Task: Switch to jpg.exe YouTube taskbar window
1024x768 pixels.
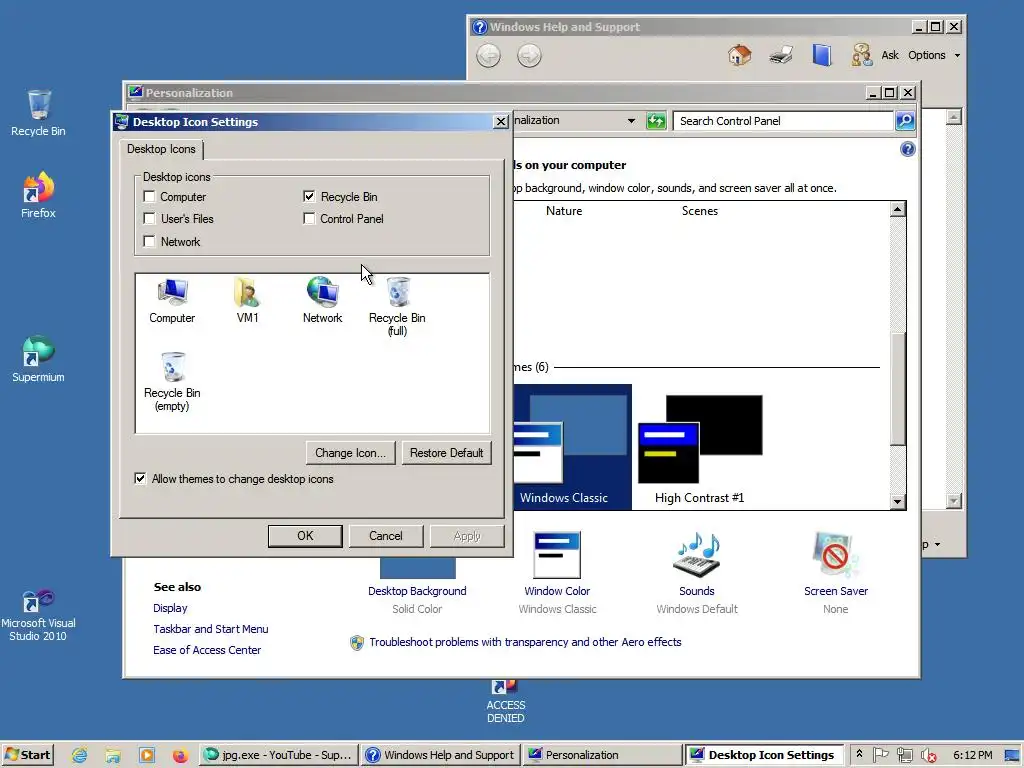Action: click(x=279, y=755)
